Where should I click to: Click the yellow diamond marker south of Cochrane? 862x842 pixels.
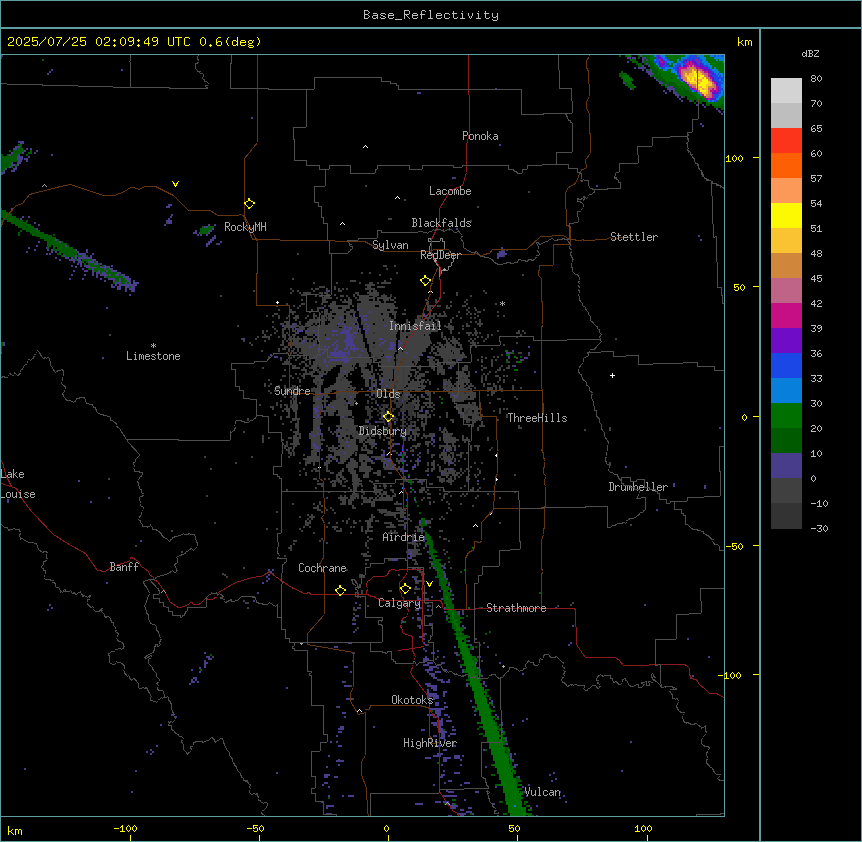coord(340,590)
